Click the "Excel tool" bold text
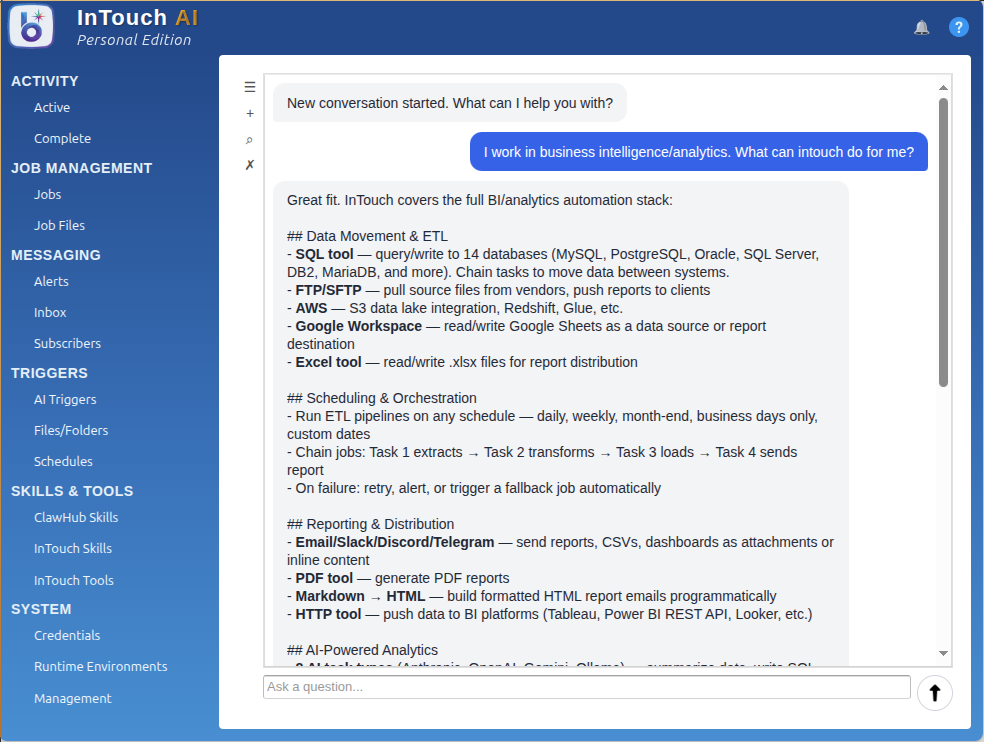The width and height of the screenshot is (984, 742). [x=328, y=362]
